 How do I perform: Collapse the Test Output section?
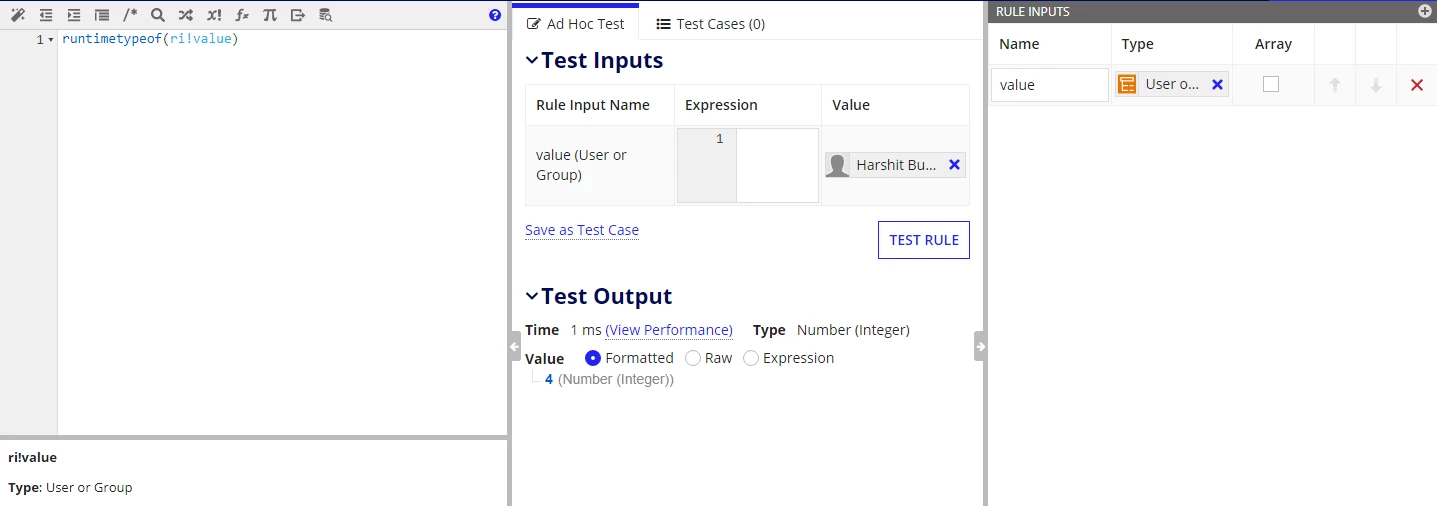pos(532,297)
